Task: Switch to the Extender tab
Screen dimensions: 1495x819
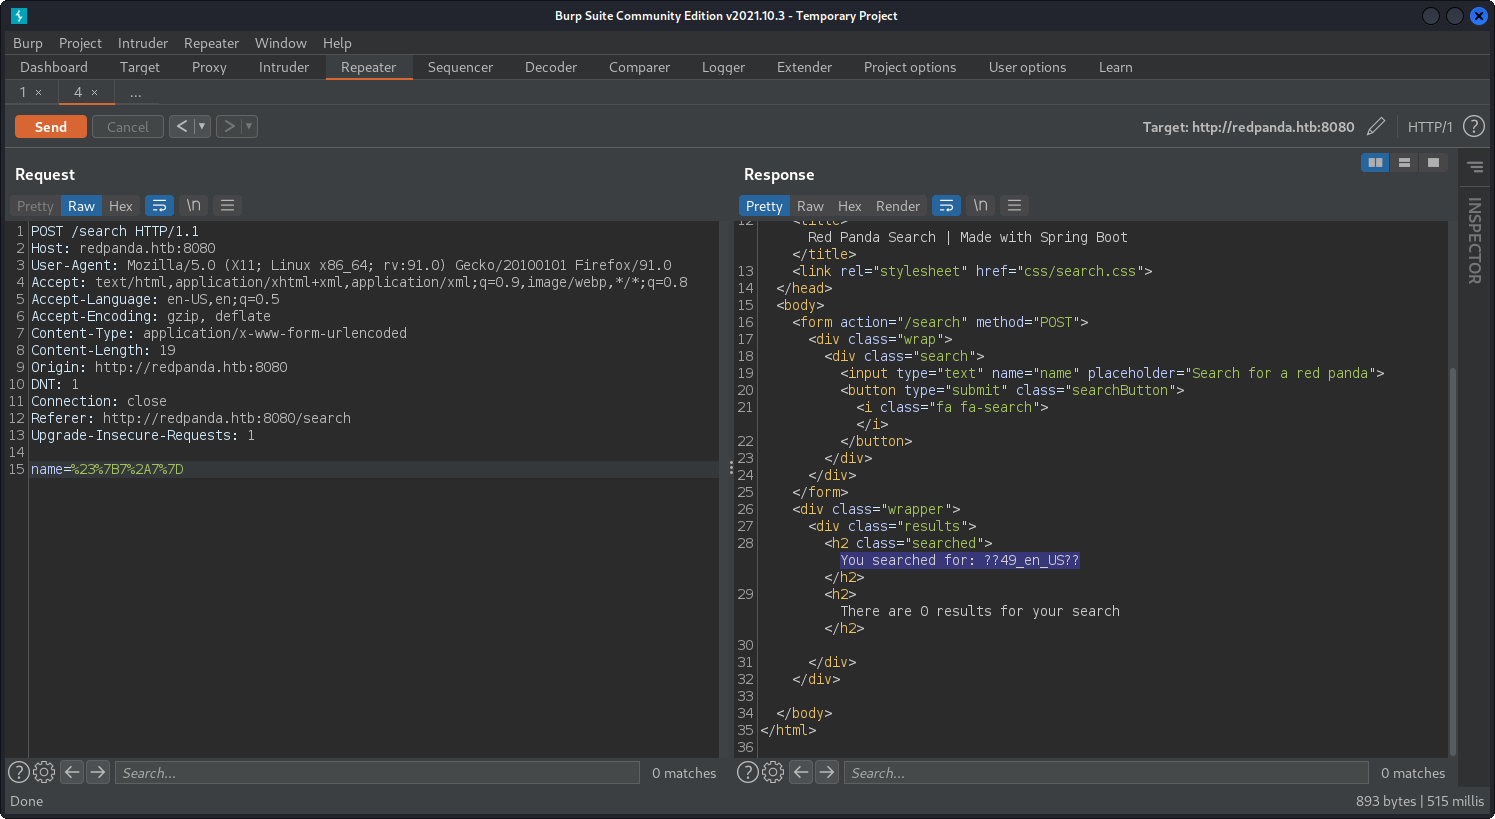Action: coord(804,67)
